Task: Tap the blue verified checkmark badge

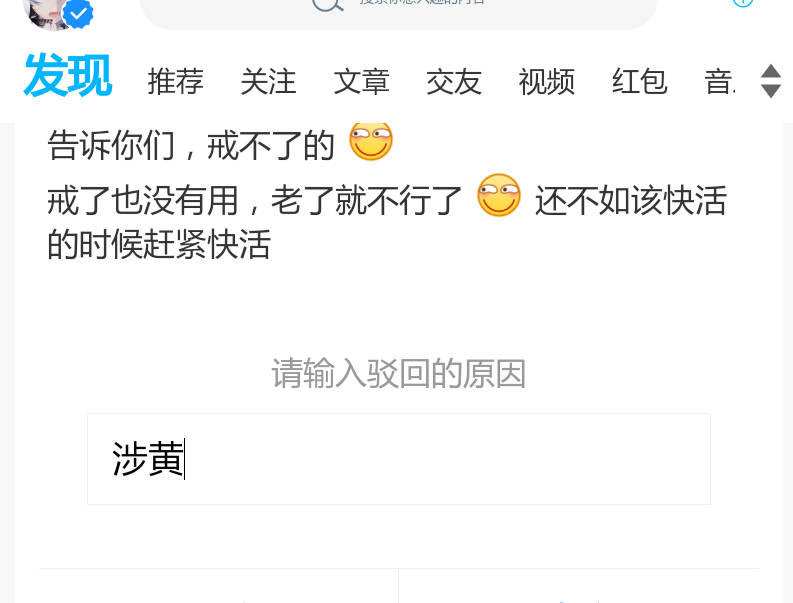Action: [77, 14]
